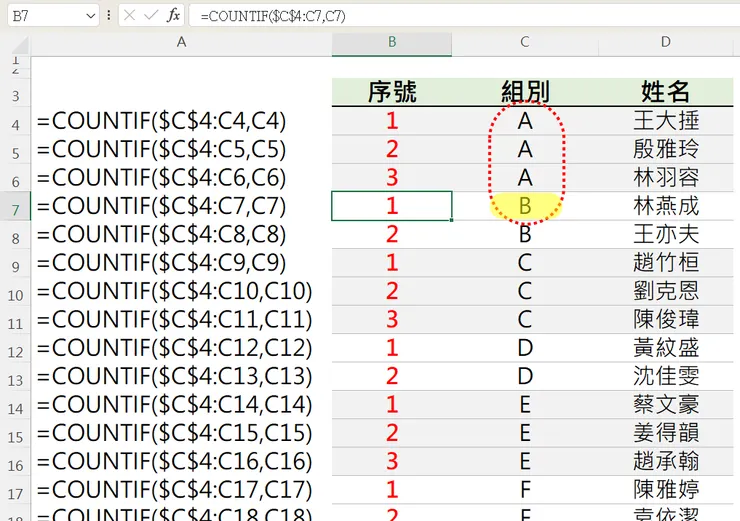Viewport: 740px width, 521px height.
Task: Select the highlighted B cell in group column
Action: click(525, 206)
